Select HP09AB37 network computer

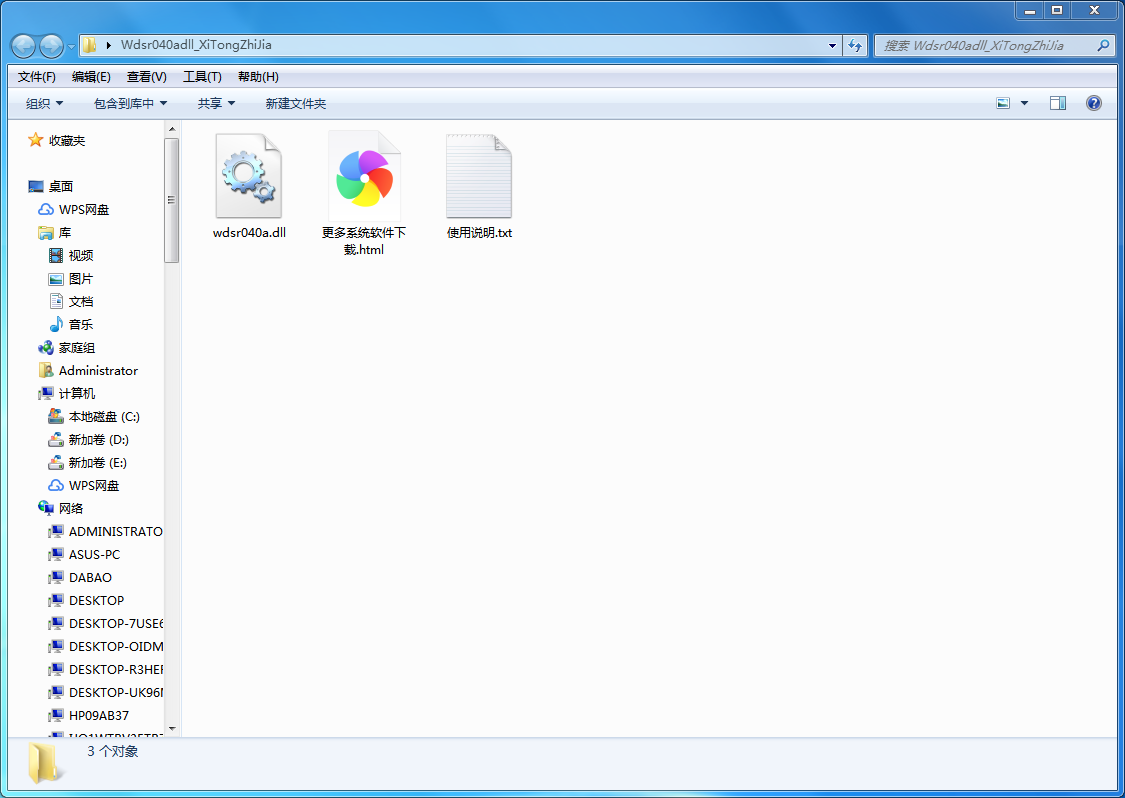coord(88,715)
